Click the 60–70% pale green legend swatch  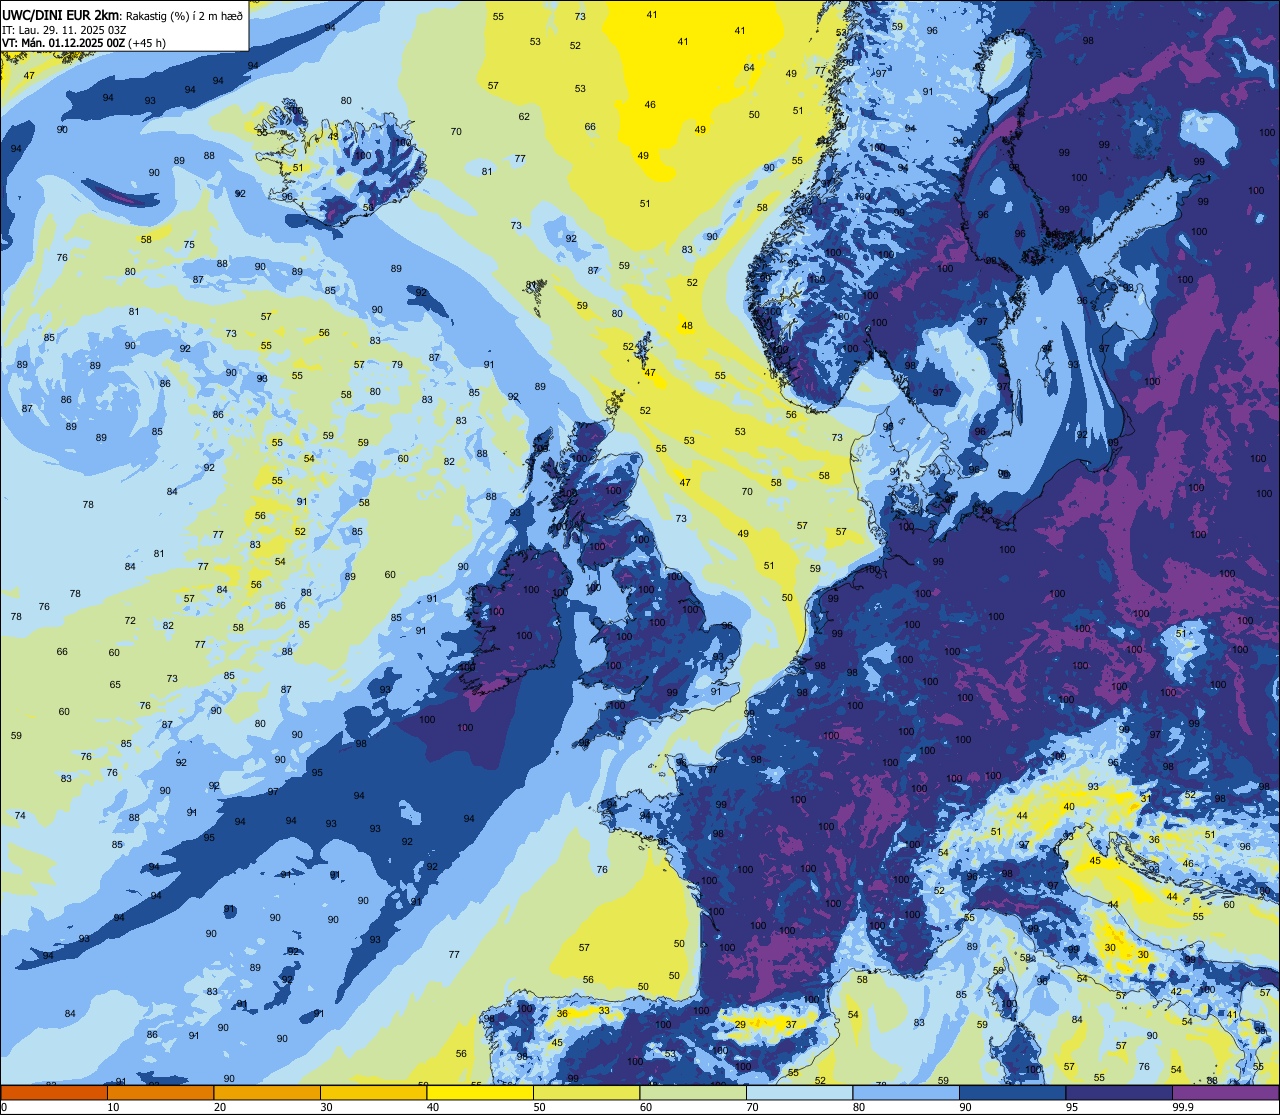tap(693, 1092)
